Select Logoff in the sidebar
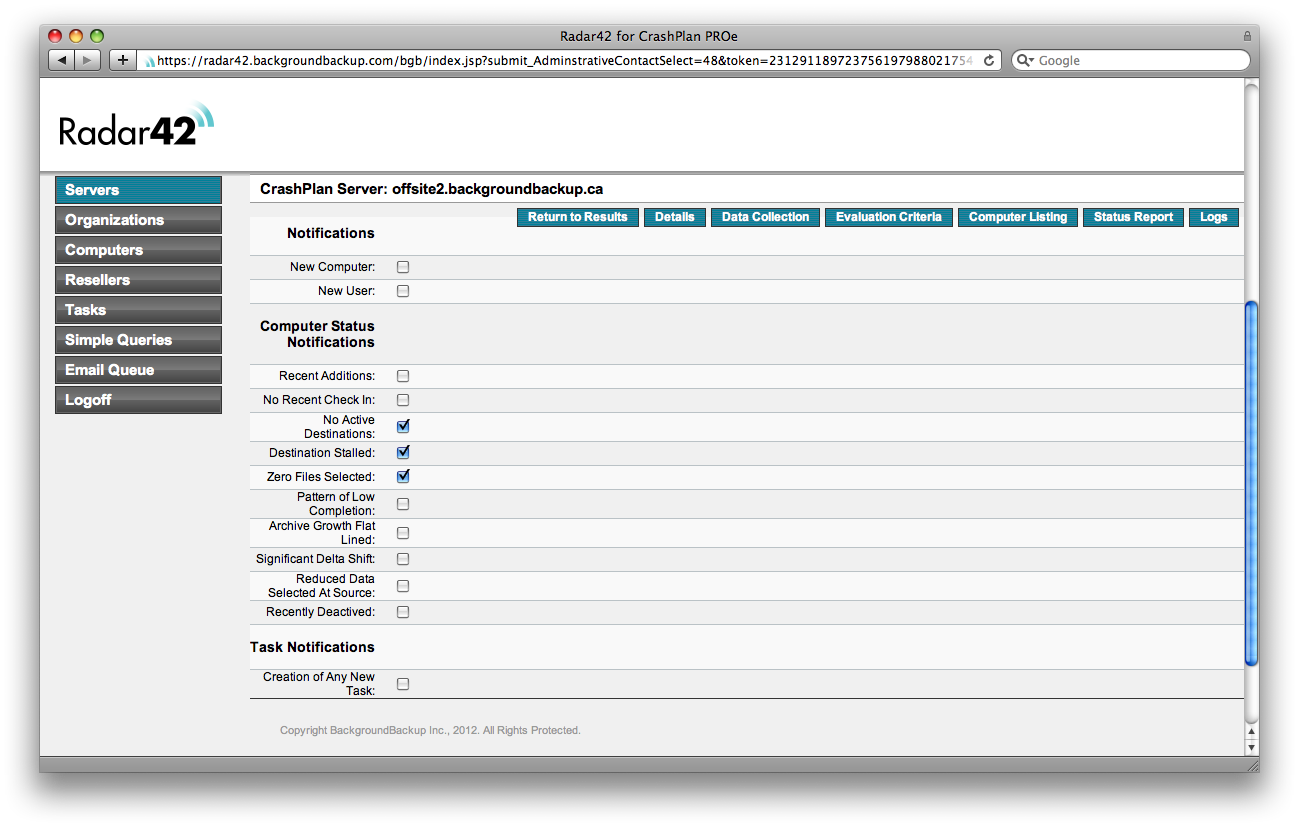1299x827 pixels. 138,400
